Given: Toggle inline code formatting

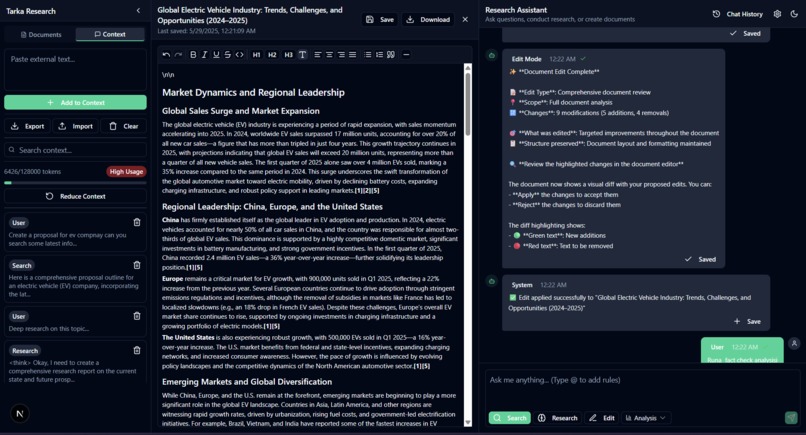Looking at the screenshot, I should tap(240, 55).
